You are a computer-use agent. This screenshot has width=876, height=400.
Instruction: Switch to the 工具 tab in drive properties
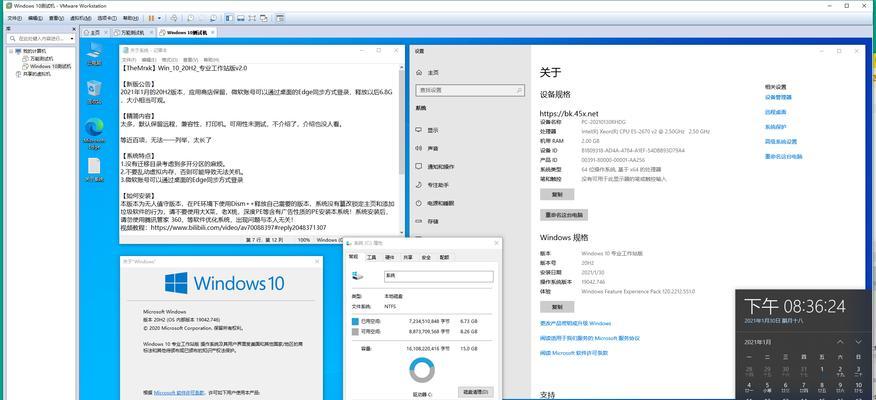pyautogui.click(x=372, y=258)
